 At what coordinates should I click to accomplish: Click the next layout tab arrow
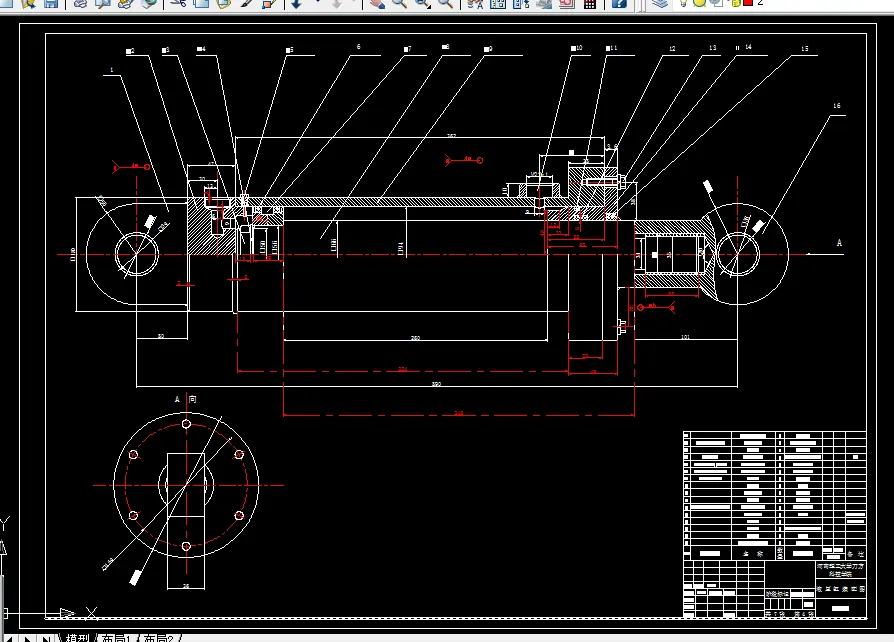[x=27, y=638]
